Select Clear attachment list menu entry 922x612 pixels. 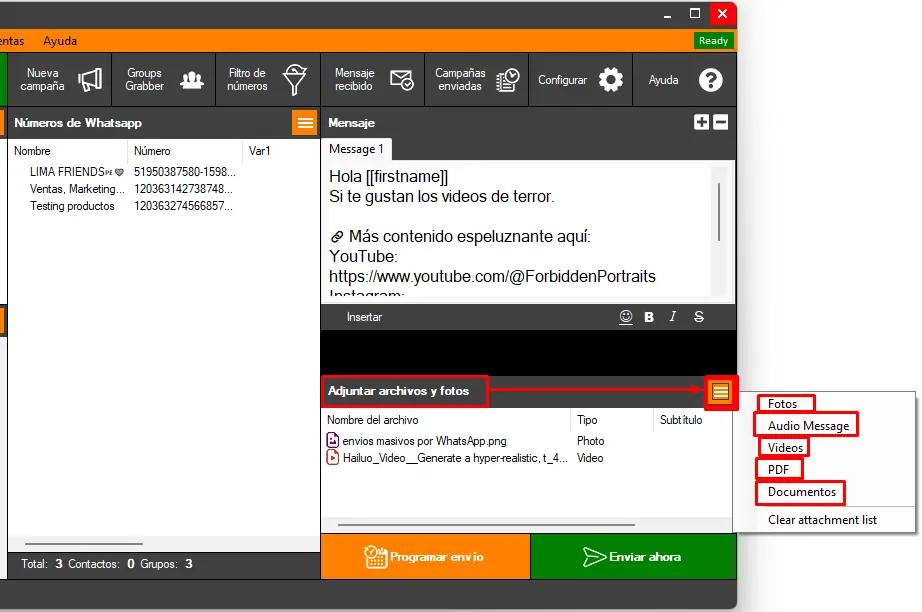(822, 520)
